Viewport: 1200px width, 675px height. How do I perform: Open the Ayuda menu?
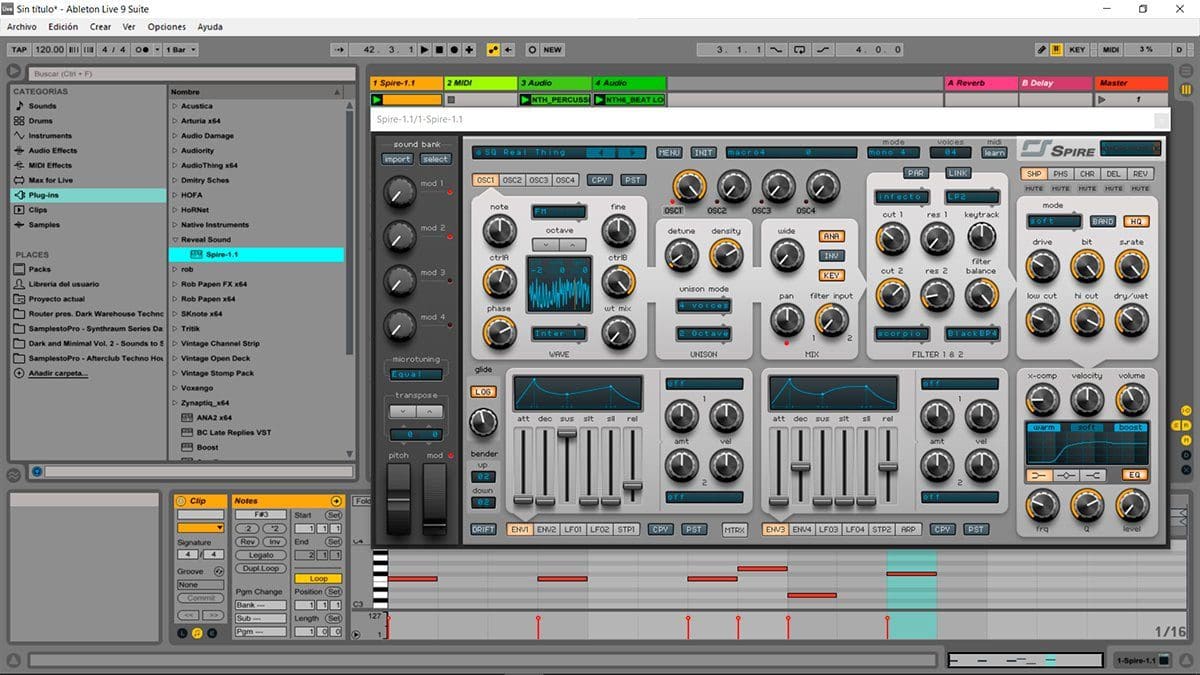click(x=210, y=27)
